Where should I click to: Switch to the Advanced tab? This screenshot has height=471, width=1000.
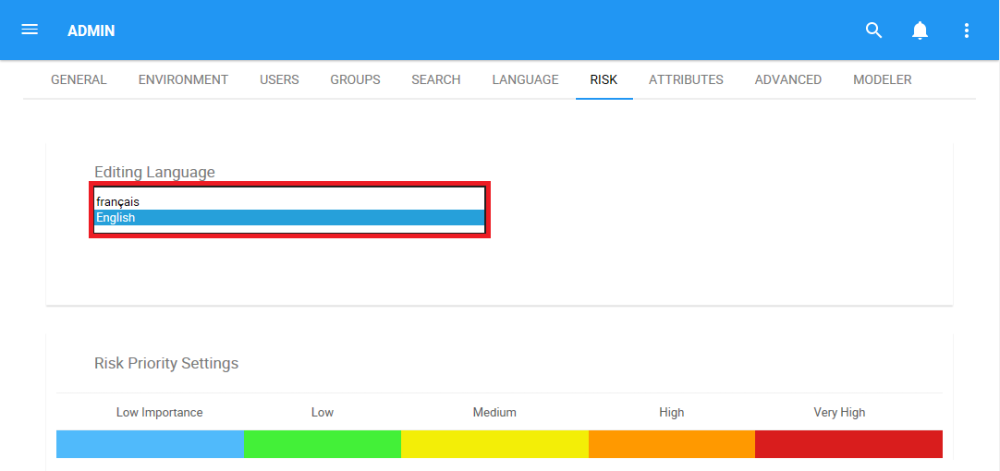pyautogui.click(x=788, y=80)
